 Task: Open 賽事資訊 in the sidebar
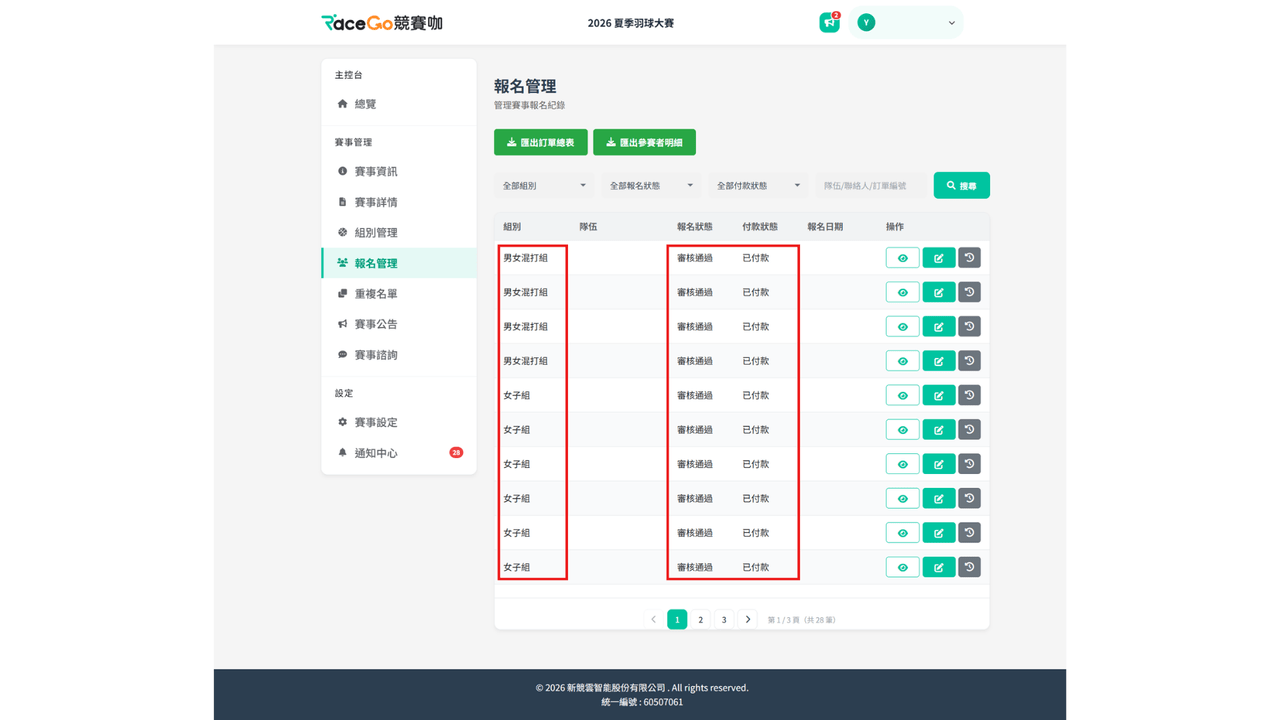(x=399, y=171)
